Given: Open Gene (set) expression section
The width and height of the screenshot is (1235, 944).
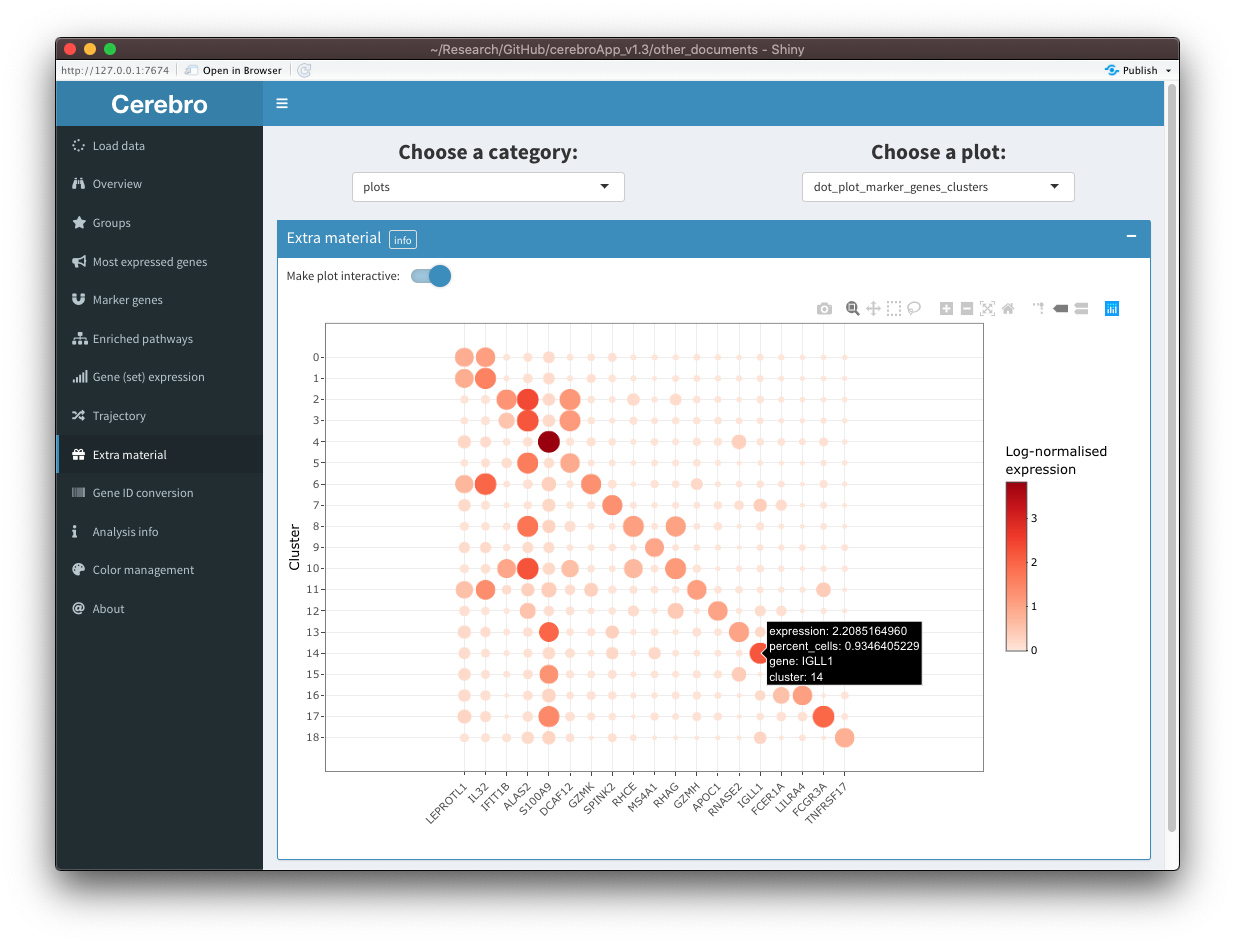Looking at the screenshot, I should tap(159, 377).
